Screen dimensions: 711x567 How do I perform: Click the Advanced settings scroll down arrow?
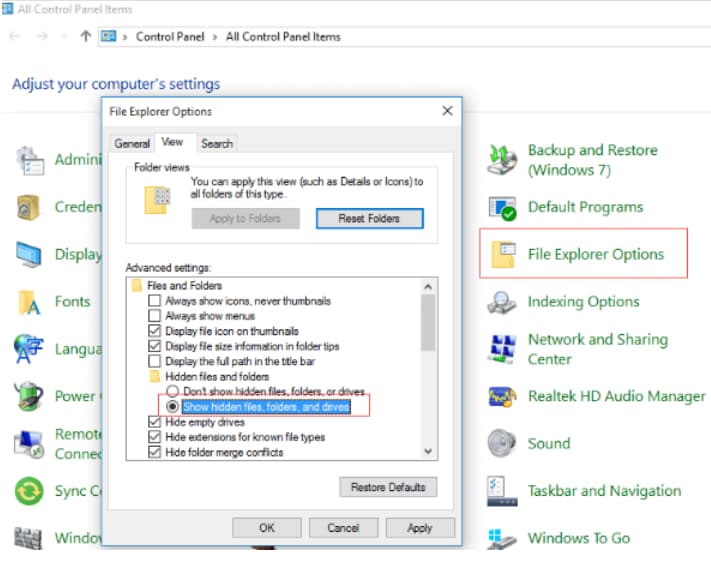(428, 451)
